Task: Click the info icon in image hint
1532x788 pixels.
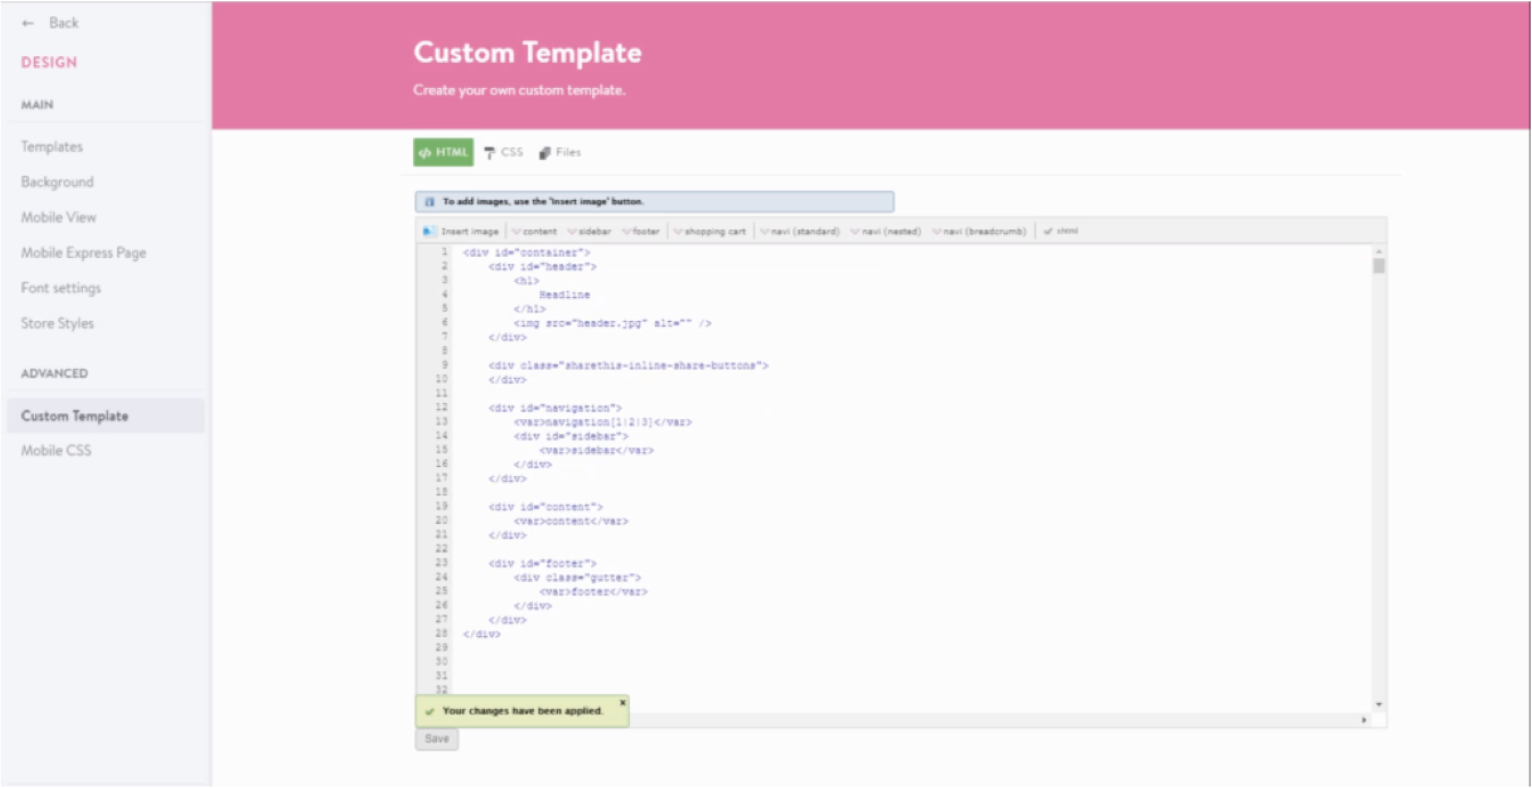Action: coord(429,202)
